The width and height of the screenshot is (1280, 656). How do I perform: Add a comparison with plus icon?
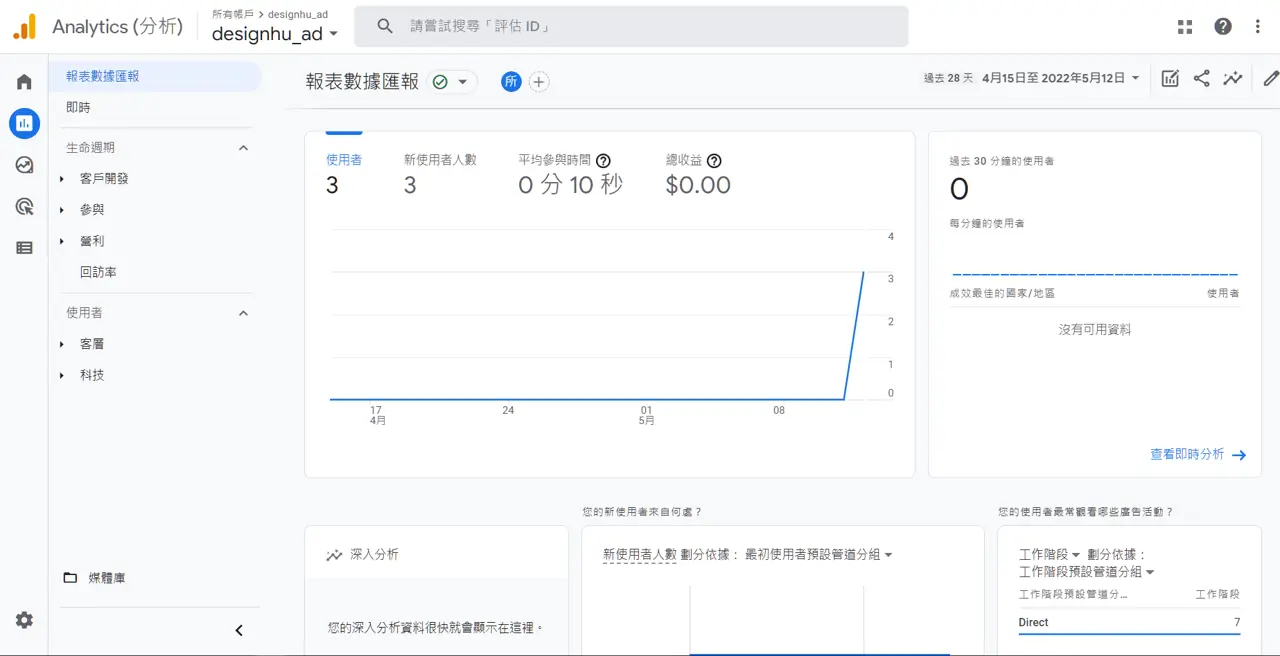point(539,82)
